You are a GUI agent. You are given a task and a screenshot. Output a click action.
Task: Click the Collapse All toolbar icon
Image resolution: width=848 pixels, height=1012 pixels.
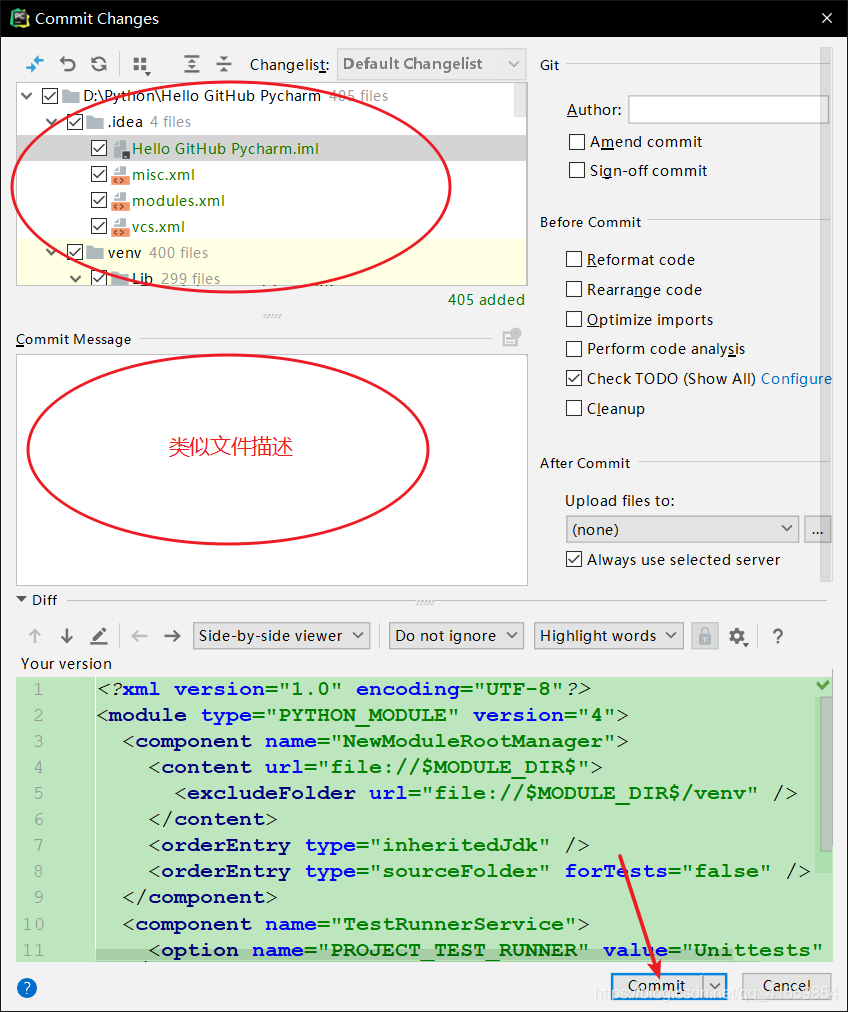(223, 64)
